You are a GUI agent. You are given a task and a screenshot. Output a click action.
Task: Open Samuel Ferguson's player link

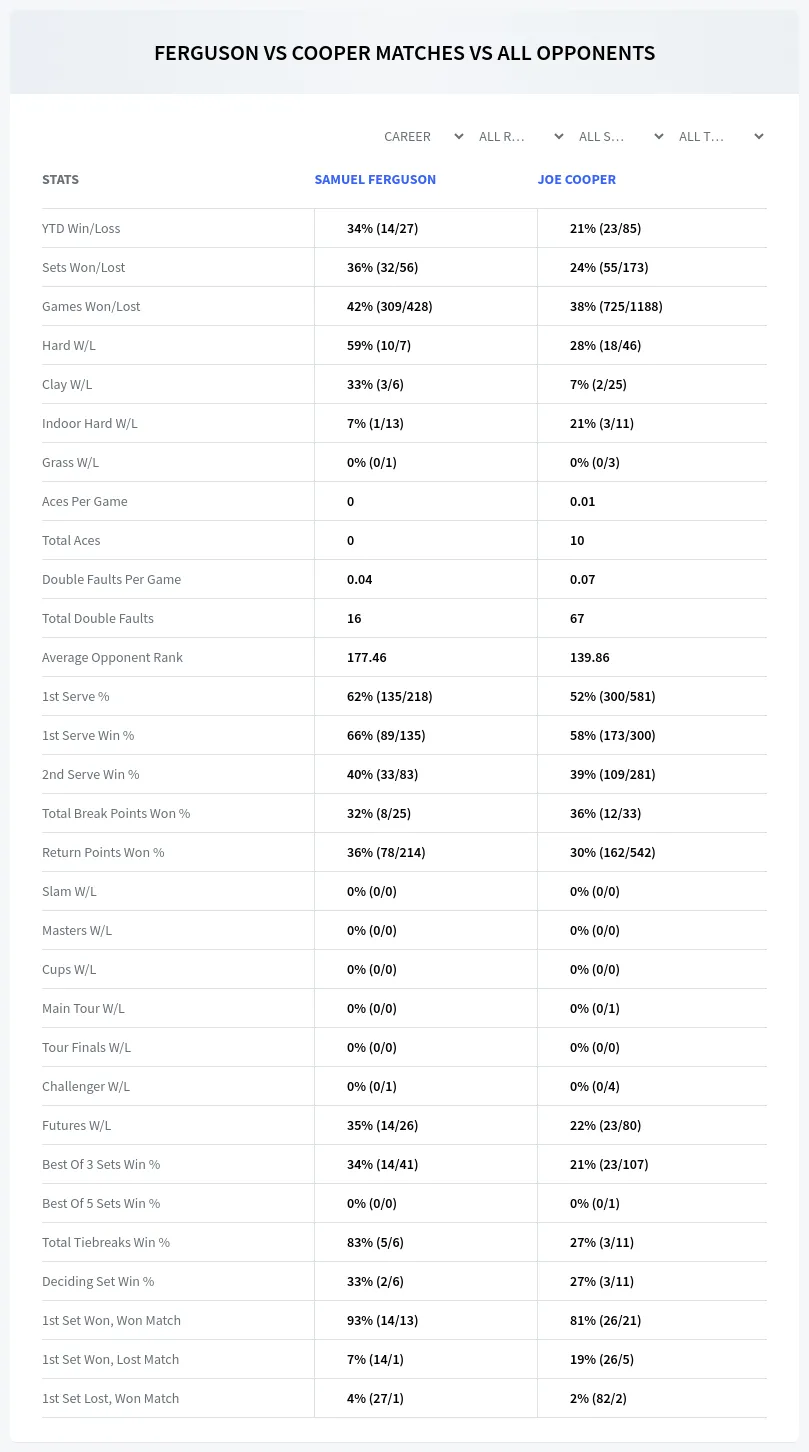[x=375, y=179]
